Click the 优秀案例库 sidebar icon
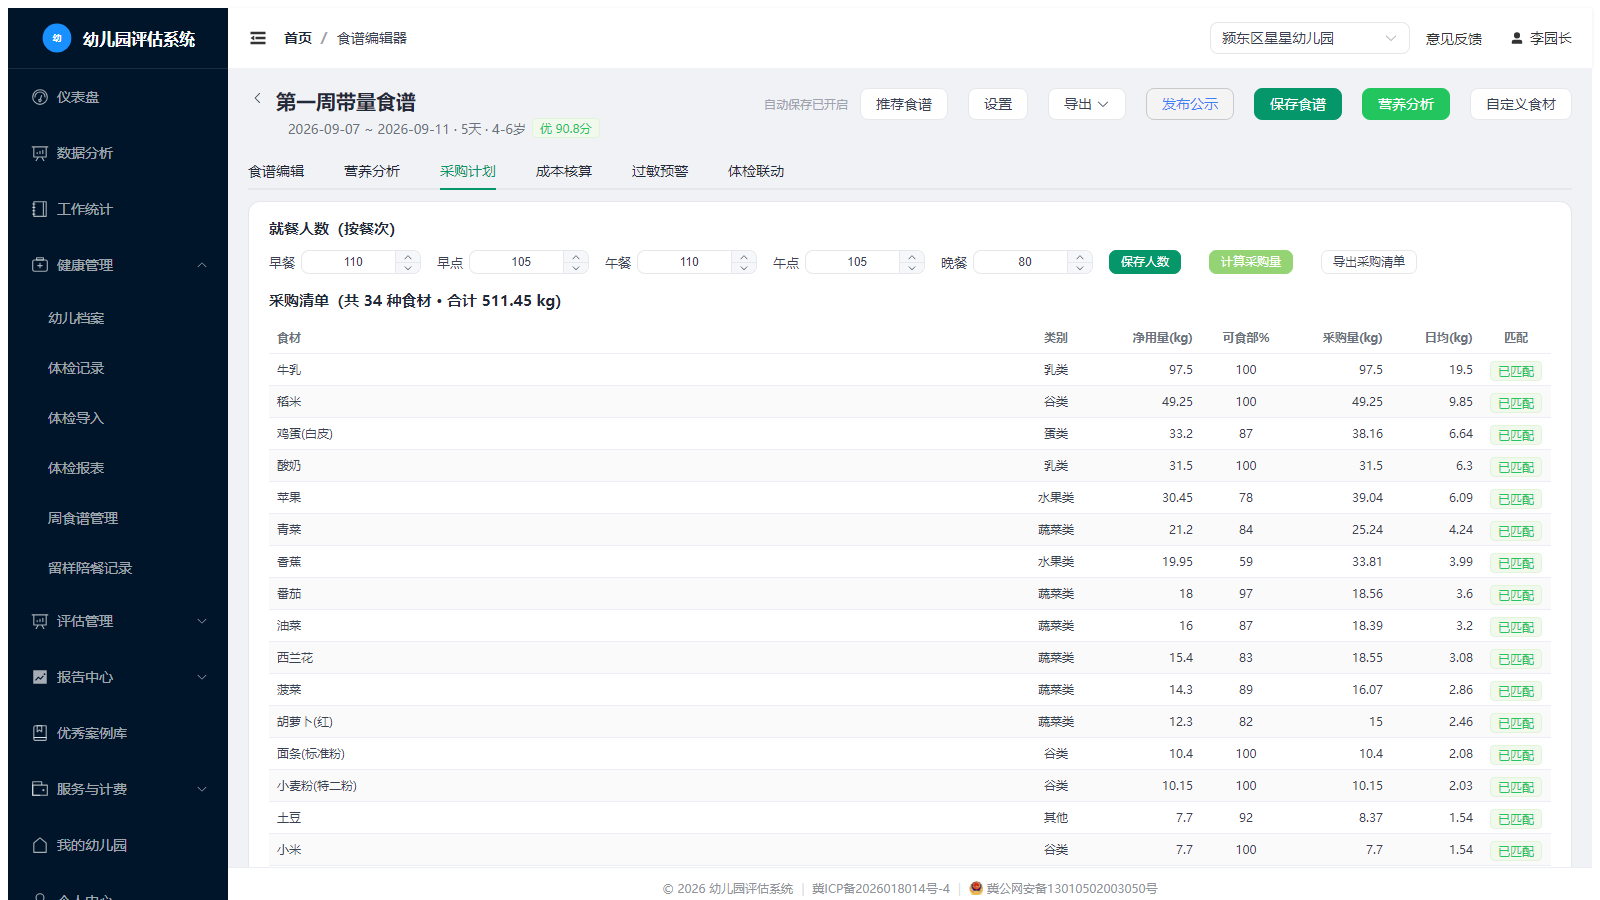 pyautogui.click(x=40, y=733)
